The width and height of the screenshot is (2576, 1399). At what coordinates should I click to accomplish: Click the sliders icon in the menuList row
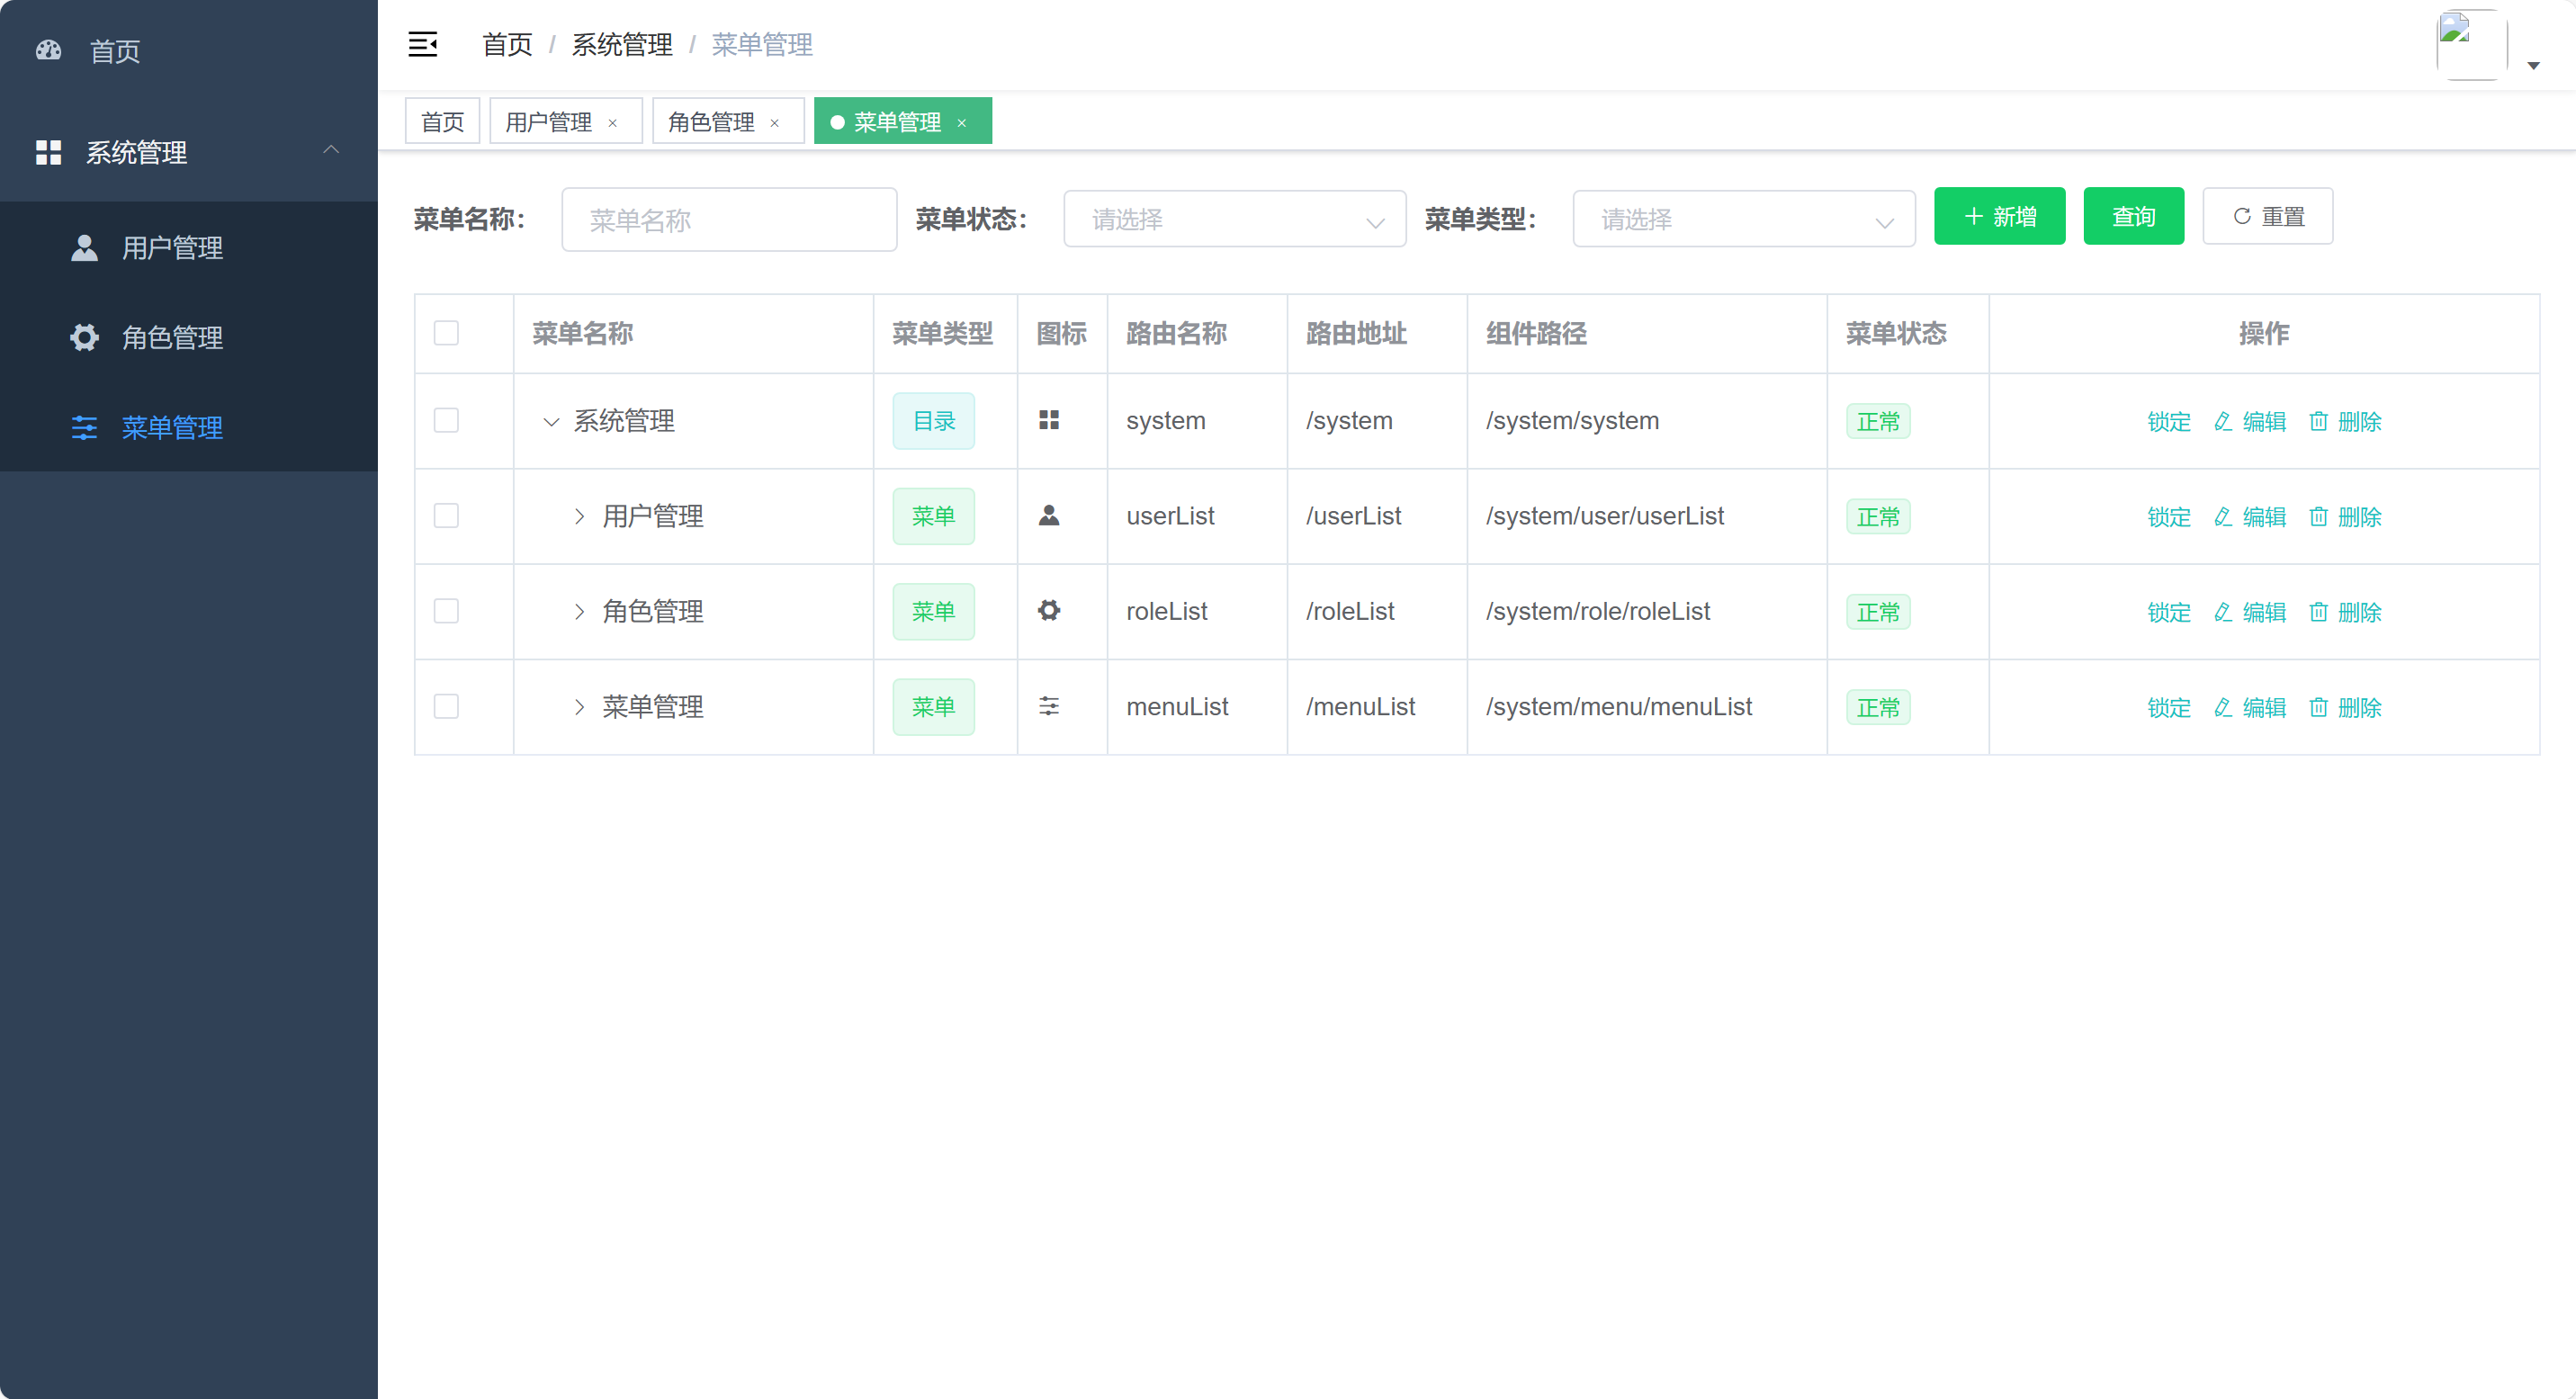1048,706
